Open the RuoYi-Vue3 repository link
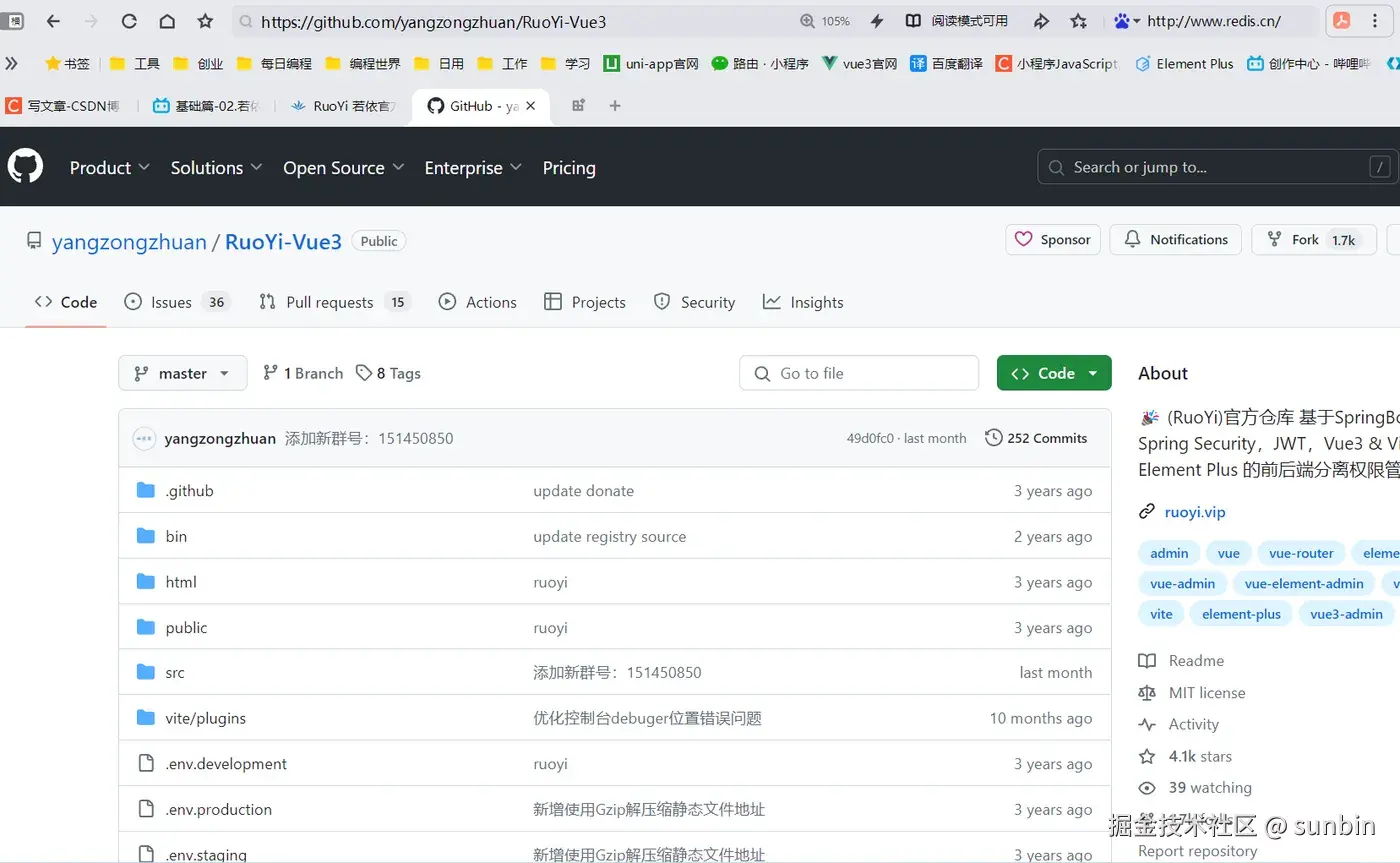 283,241
